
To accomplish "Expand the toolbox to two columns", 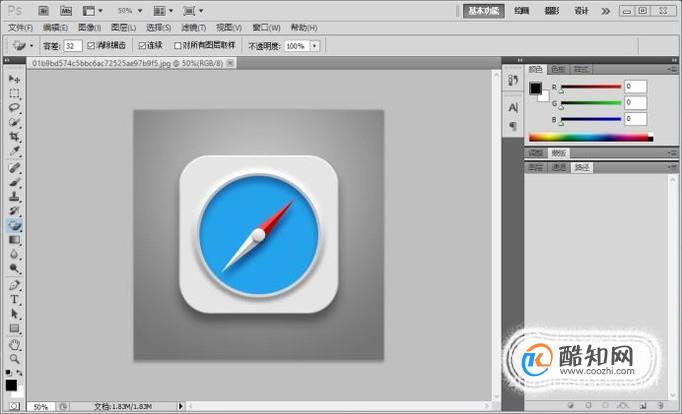I will tap(7, 60).
